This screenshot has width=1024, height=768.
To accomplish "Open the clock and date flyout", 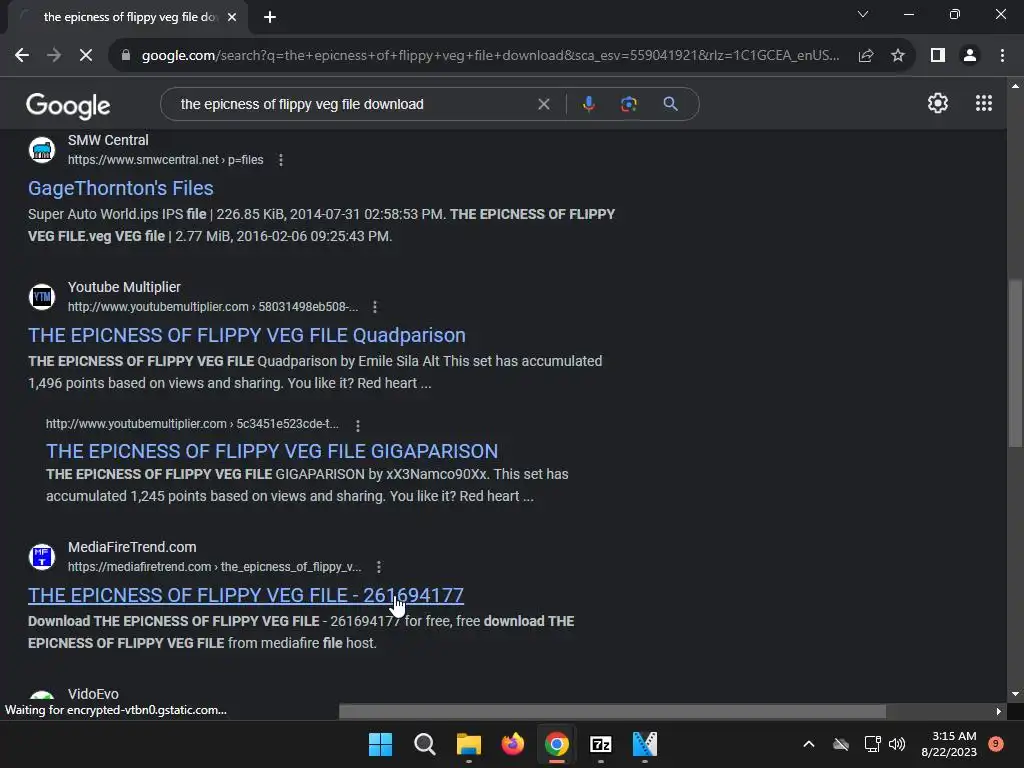I will click(x=949, y=744).
